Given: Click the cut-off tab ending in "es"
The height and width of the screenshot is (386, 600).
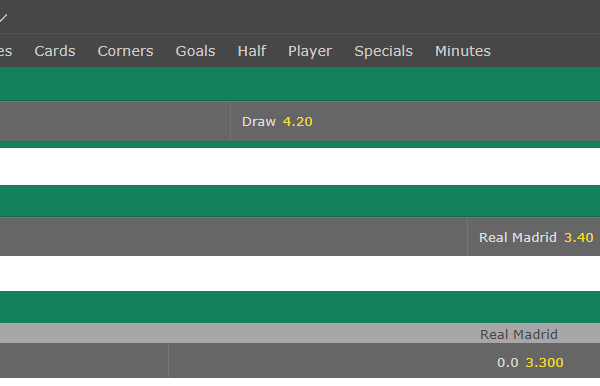Looking at the screenshot, I should [x=6, y=51].
